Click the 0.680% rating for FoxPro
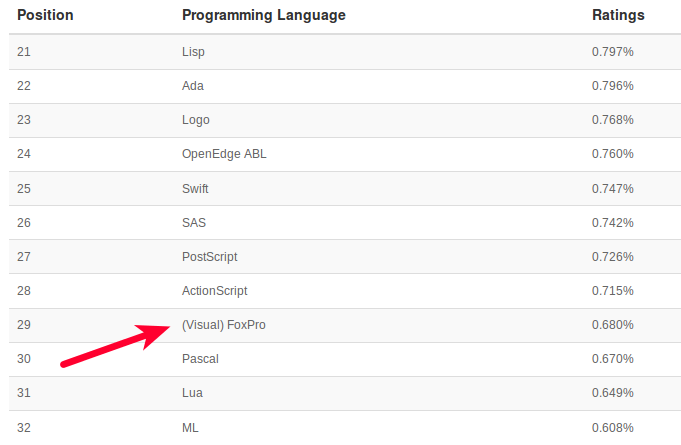Image resolution: width=681 pixels, height=445 pixels. tap(612, 325)
